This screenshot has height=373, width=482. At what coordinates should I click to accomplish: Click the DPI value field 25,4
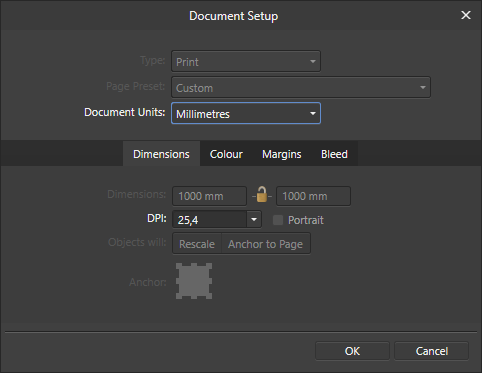(209, 220)
